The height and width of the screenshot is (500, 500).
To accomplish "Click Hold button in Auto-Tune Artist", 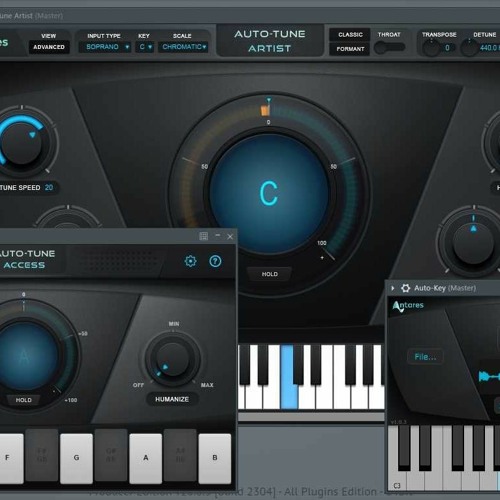I will [269, 274].
